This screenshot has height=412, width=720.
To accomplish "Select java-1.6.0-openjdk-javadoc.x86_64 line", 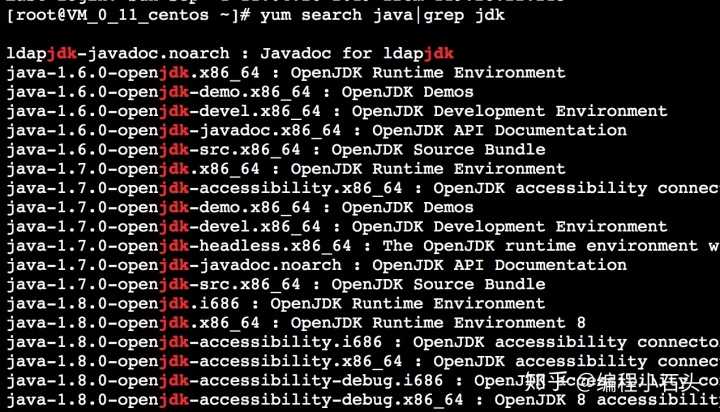I will point(317,130).
